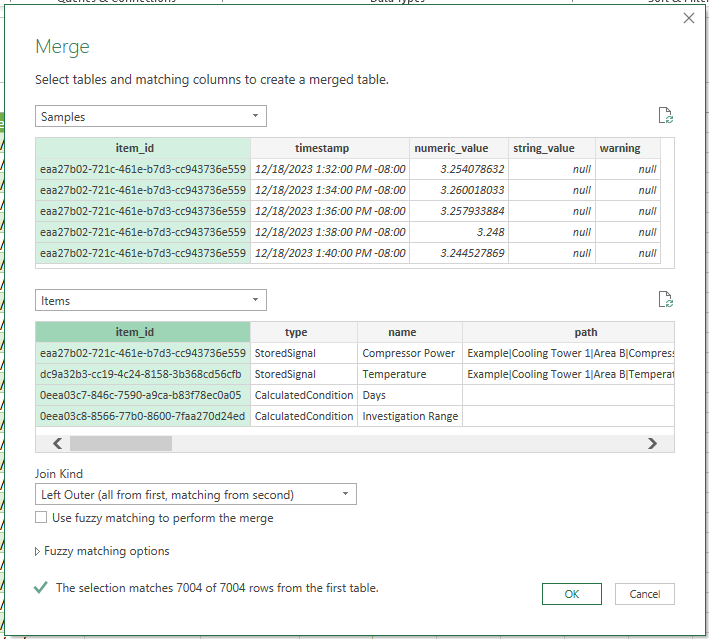
Task: Open the Items table dropdown
Action: pyautogui.click(x=151, y=300)
